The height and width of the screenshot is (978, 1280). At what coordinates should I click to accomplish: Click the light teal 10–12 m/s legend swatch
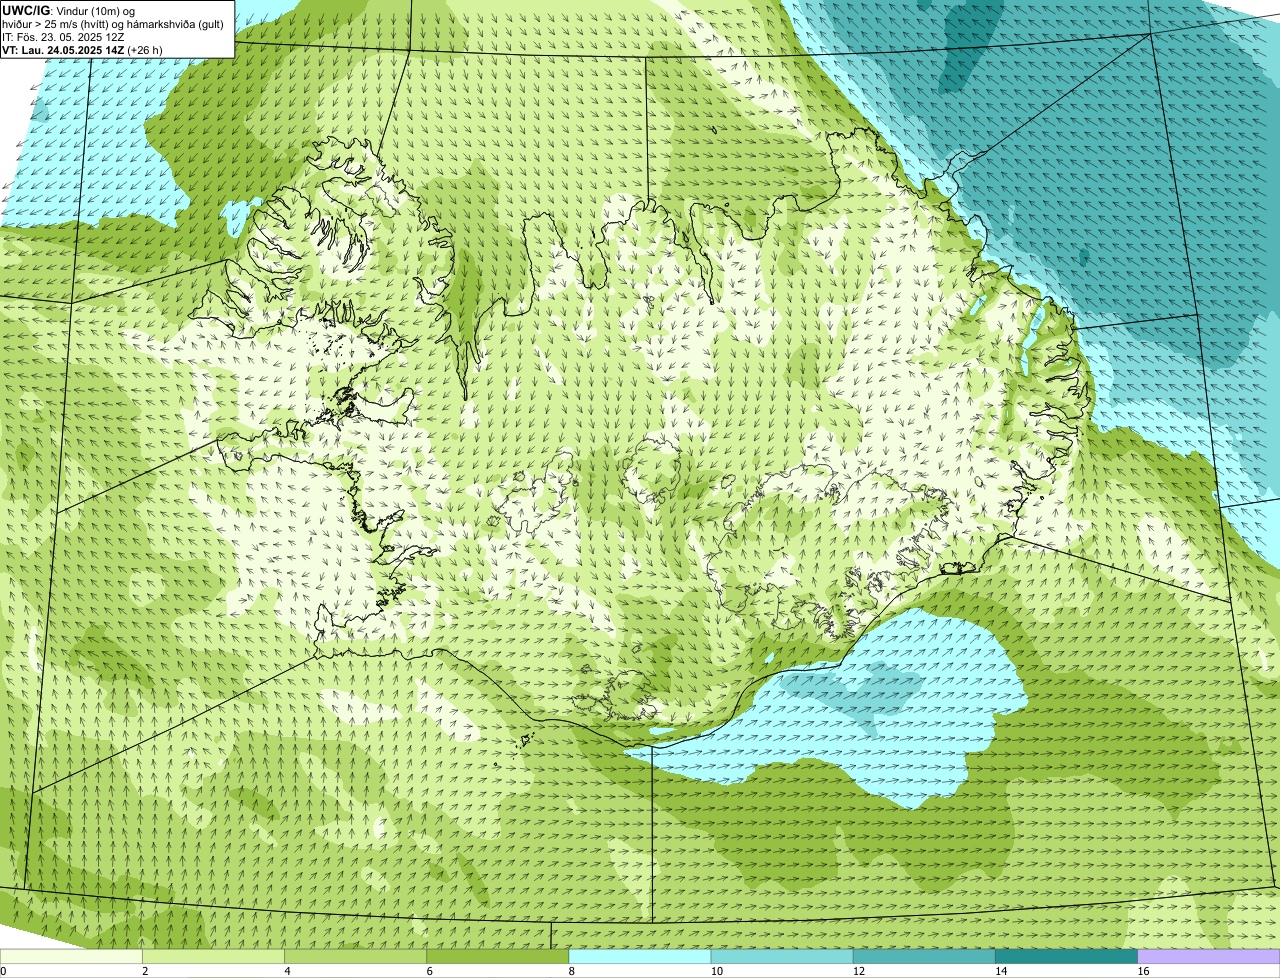(x=782, y=957)
